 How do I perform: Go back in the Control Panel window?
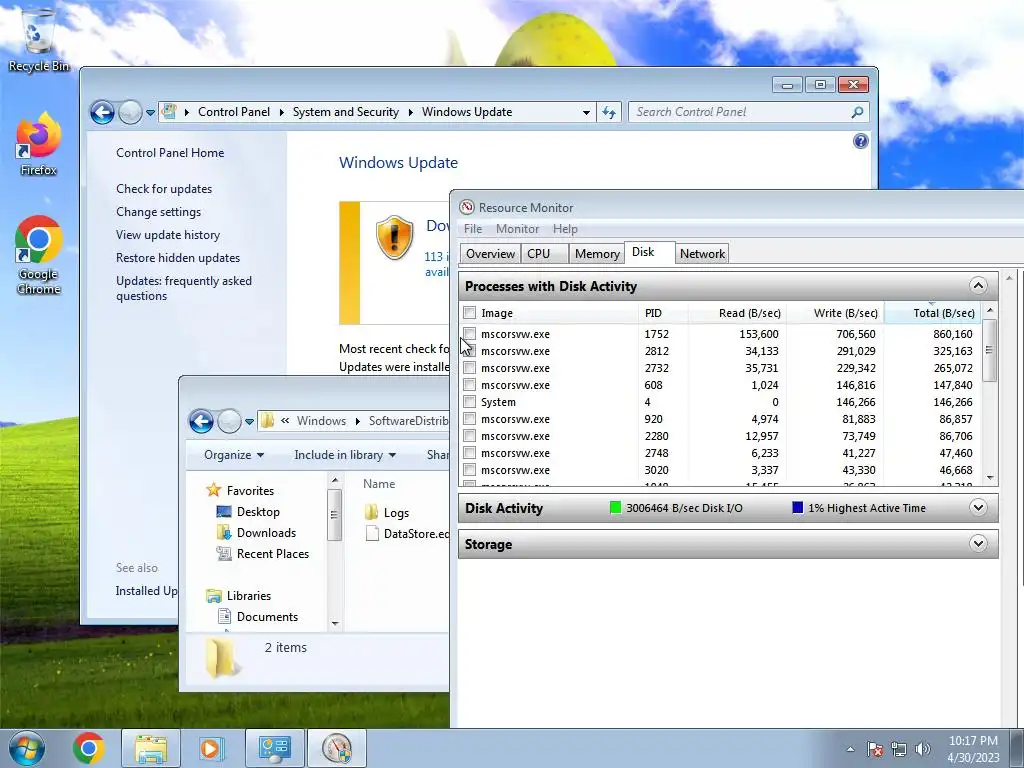[103, 112]
